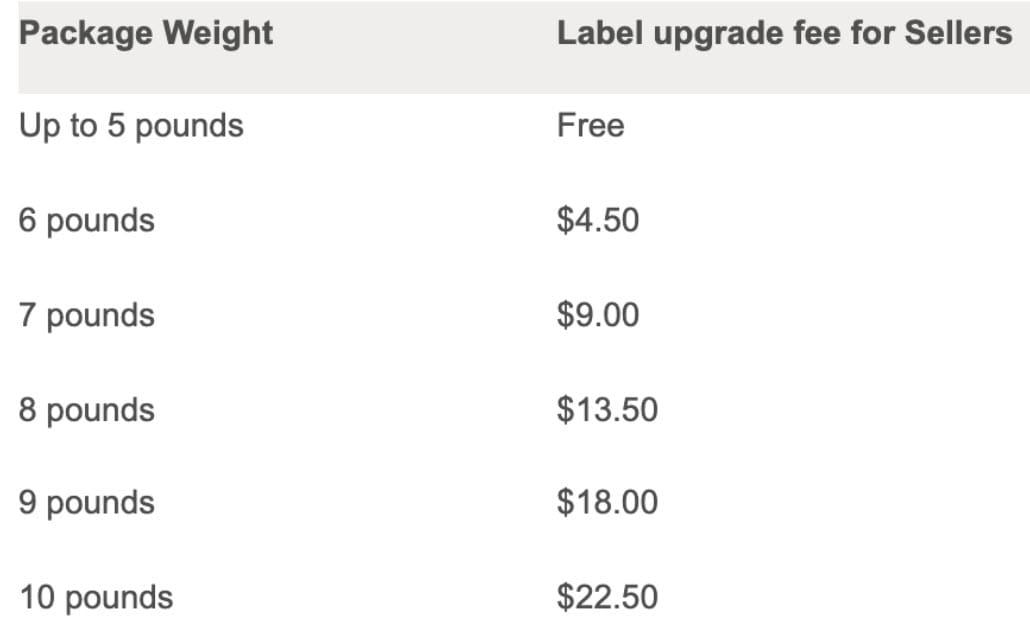Click the 8 pounds weight cell
Screen dimensions: 1030x643
[x=87, y=409]
